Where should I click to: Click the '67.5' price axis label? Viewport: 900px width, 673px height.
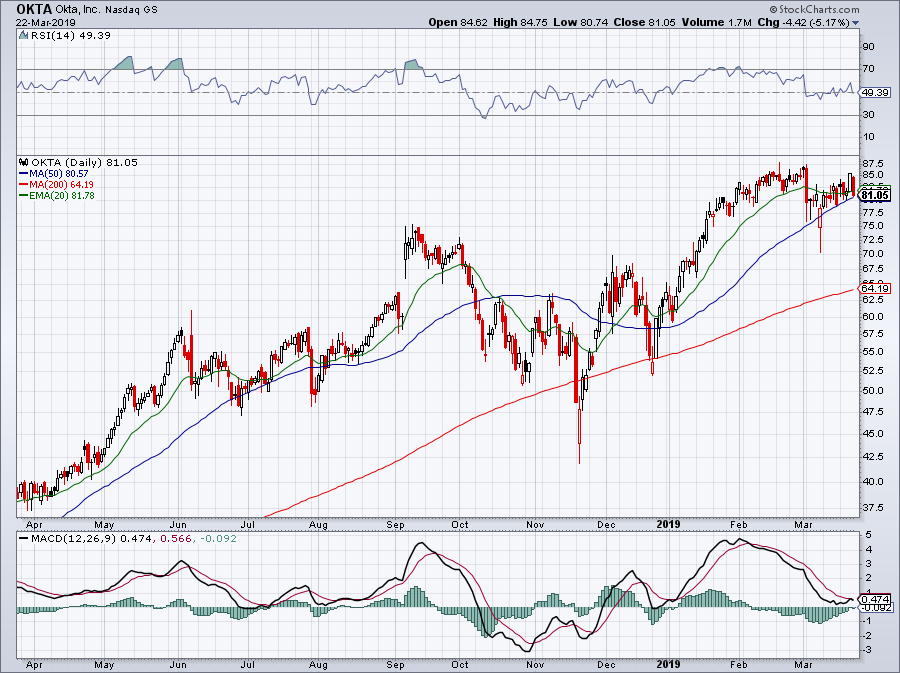pyautogui.click(x=872, y=269)
